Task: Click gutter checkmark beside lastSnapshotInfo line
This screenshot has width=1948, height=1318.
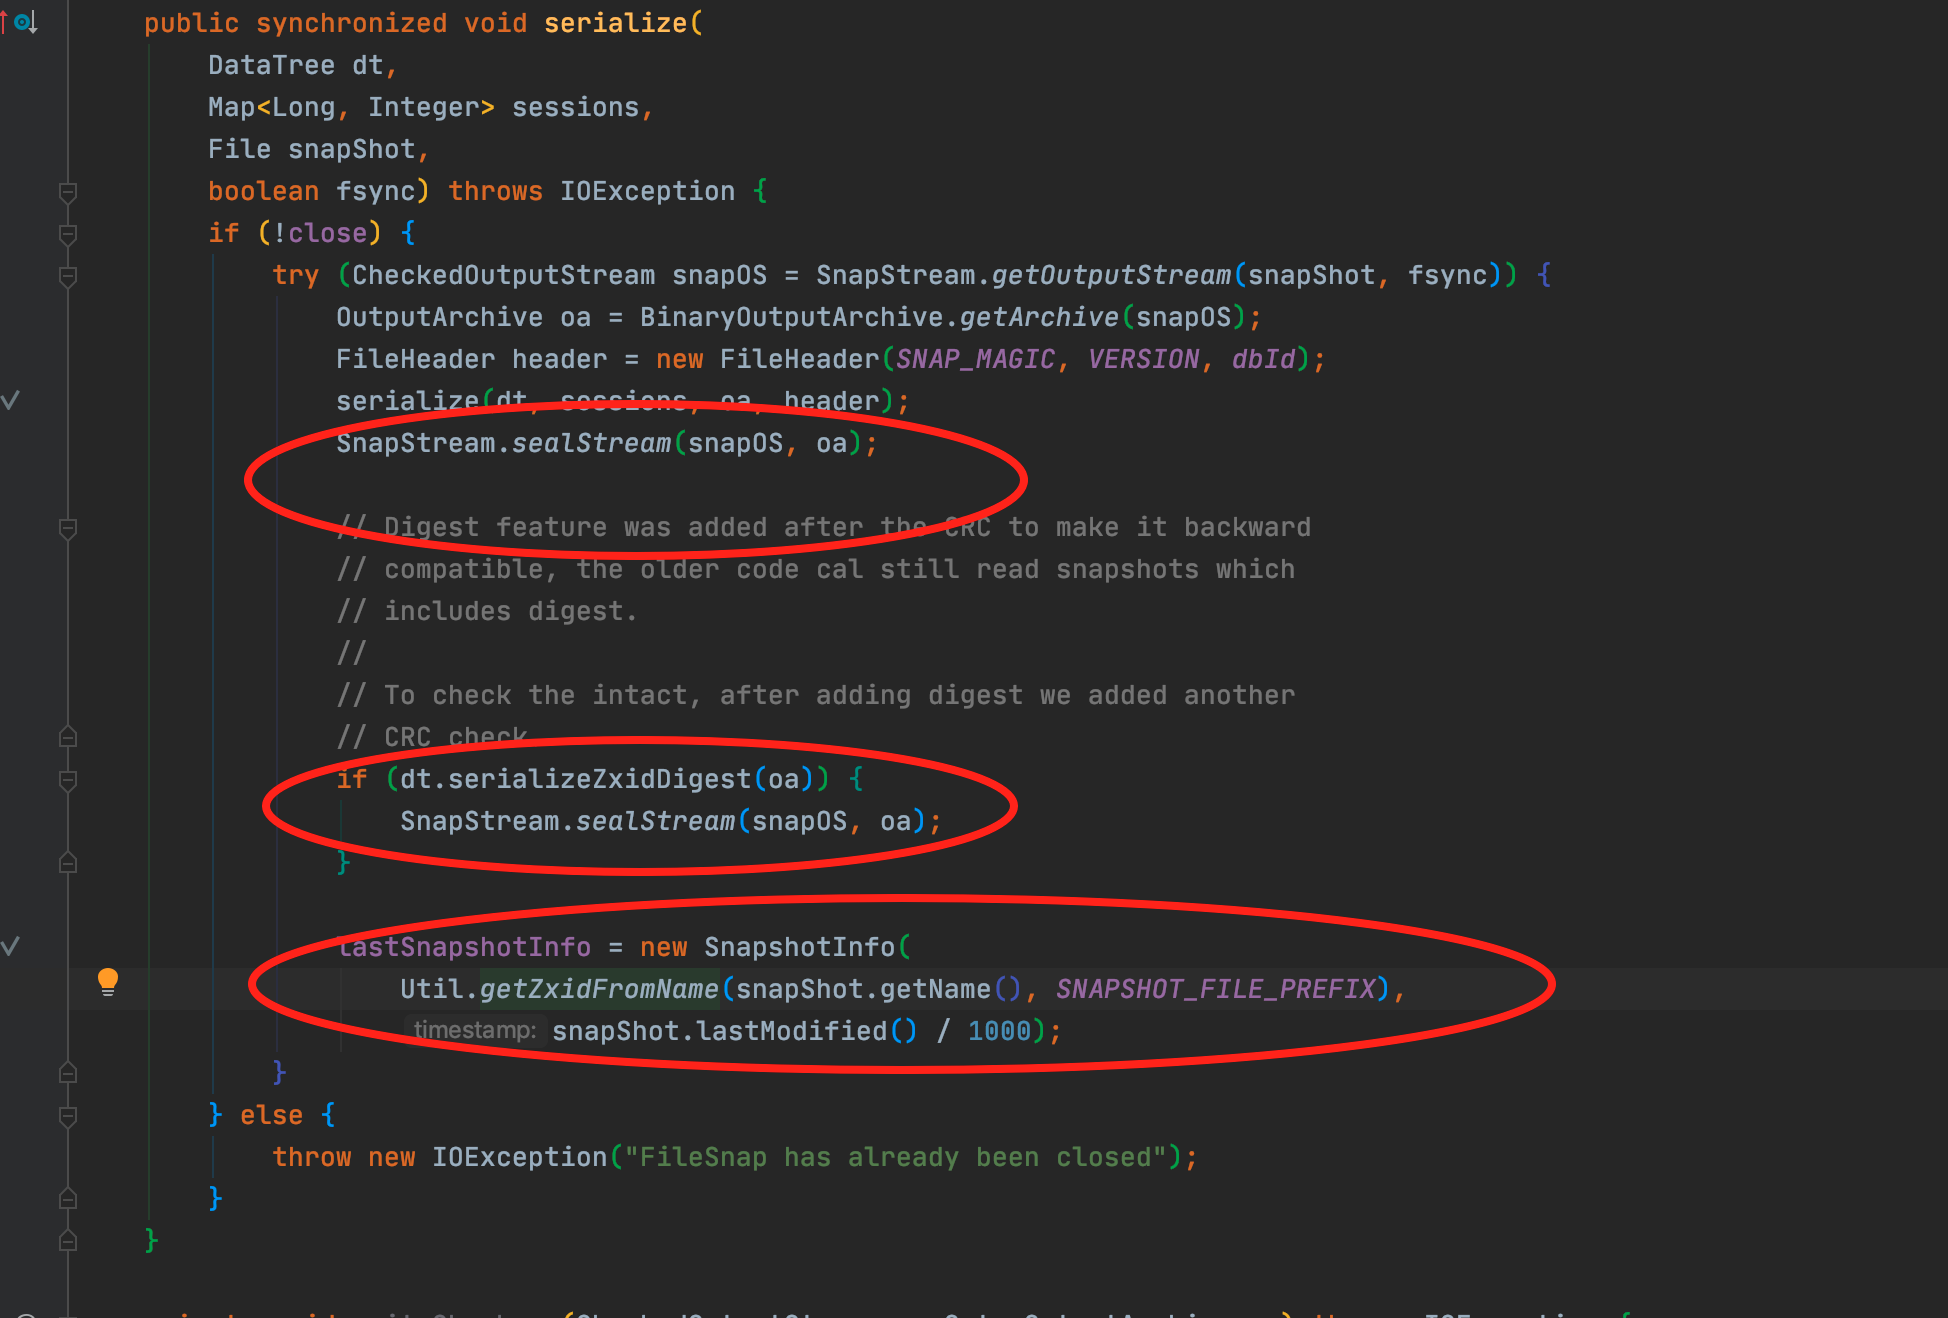Action: click(x=10, y=946)
